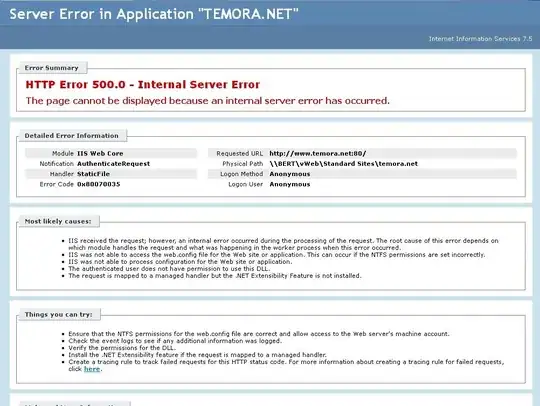Click the 'Notification' field label
Viewport: 540px width, 406px height.
pos(56,164)
